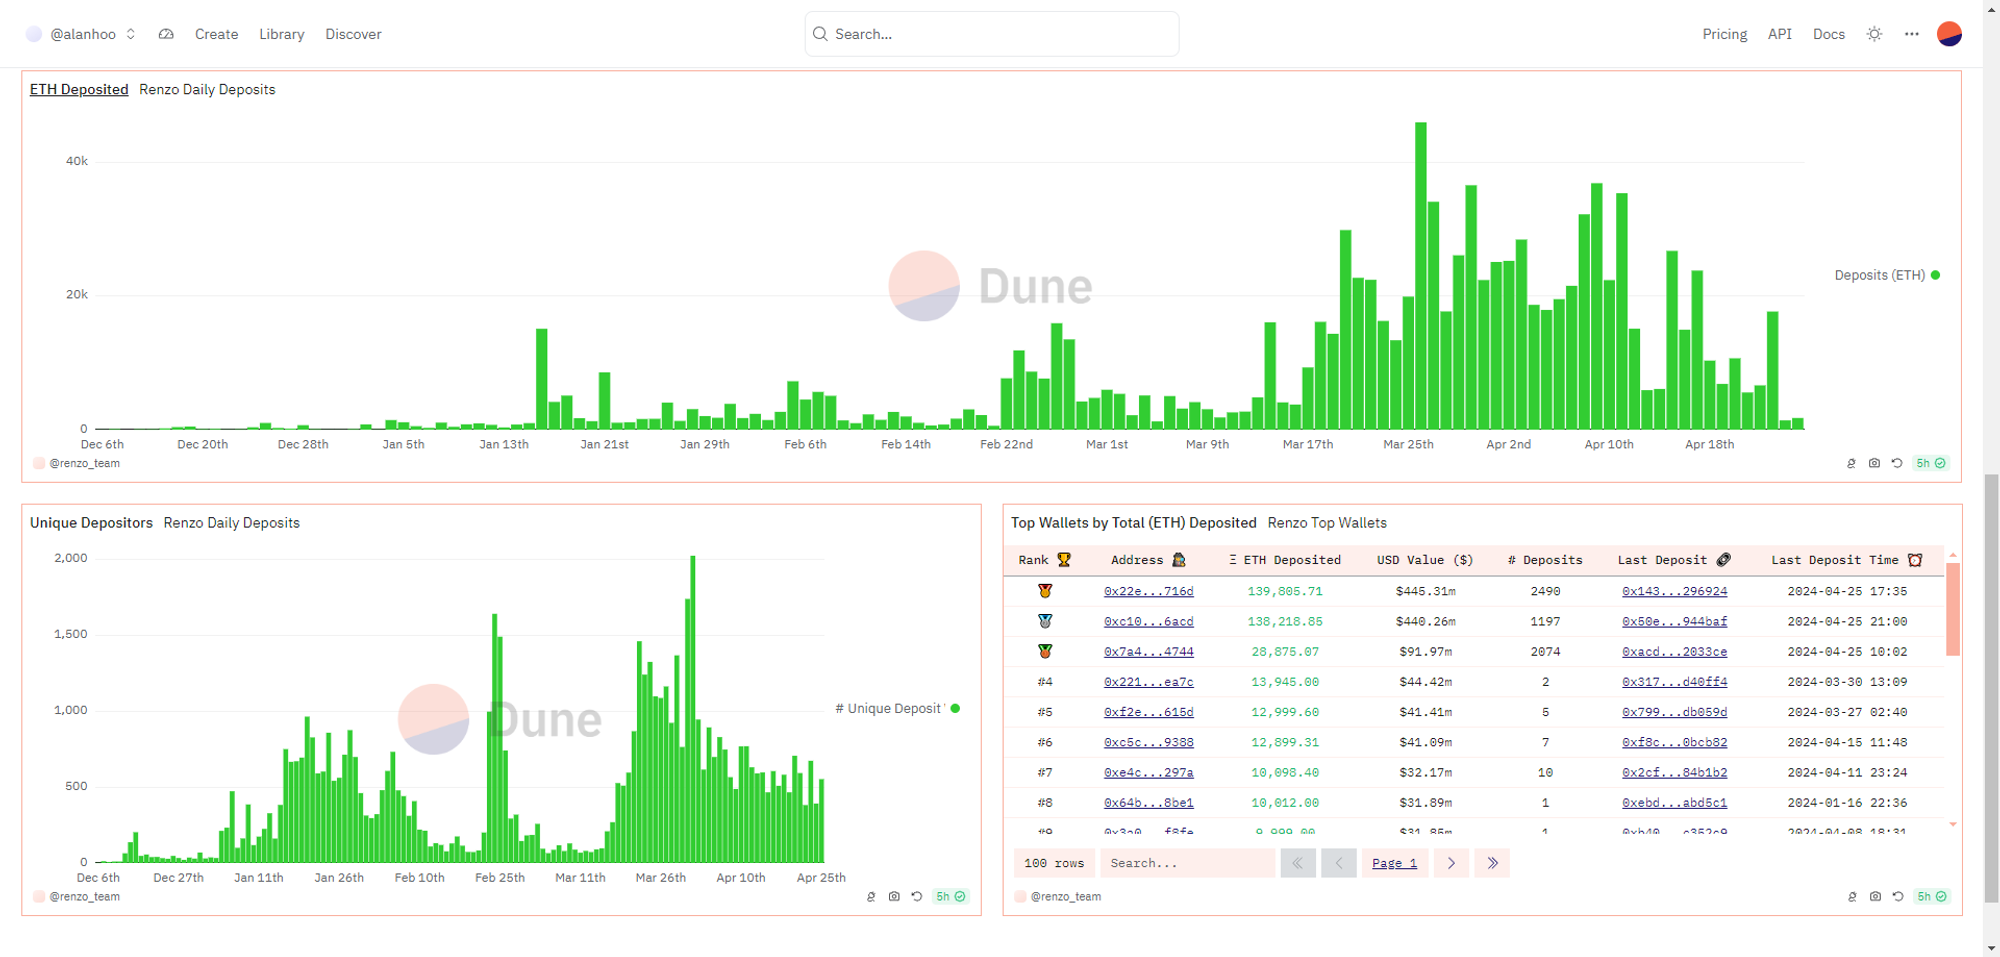Refresh the ETH Deposited chart query
The height and width of the screenshot is (957, 2000).
(x=1896, y=463)
